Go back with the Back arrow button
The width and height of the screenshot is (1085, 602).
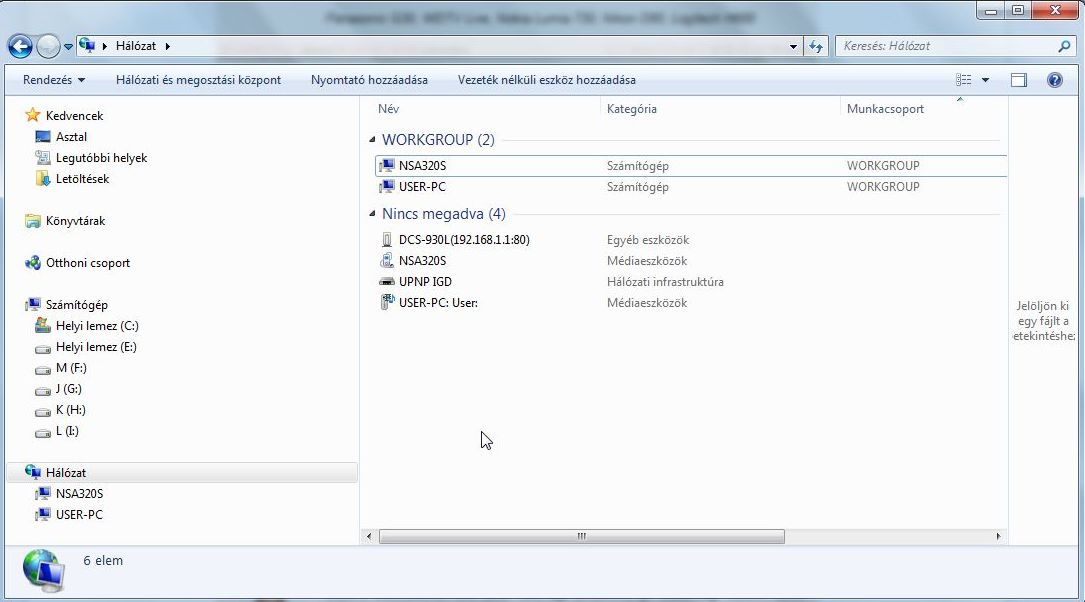click(20, 46)
